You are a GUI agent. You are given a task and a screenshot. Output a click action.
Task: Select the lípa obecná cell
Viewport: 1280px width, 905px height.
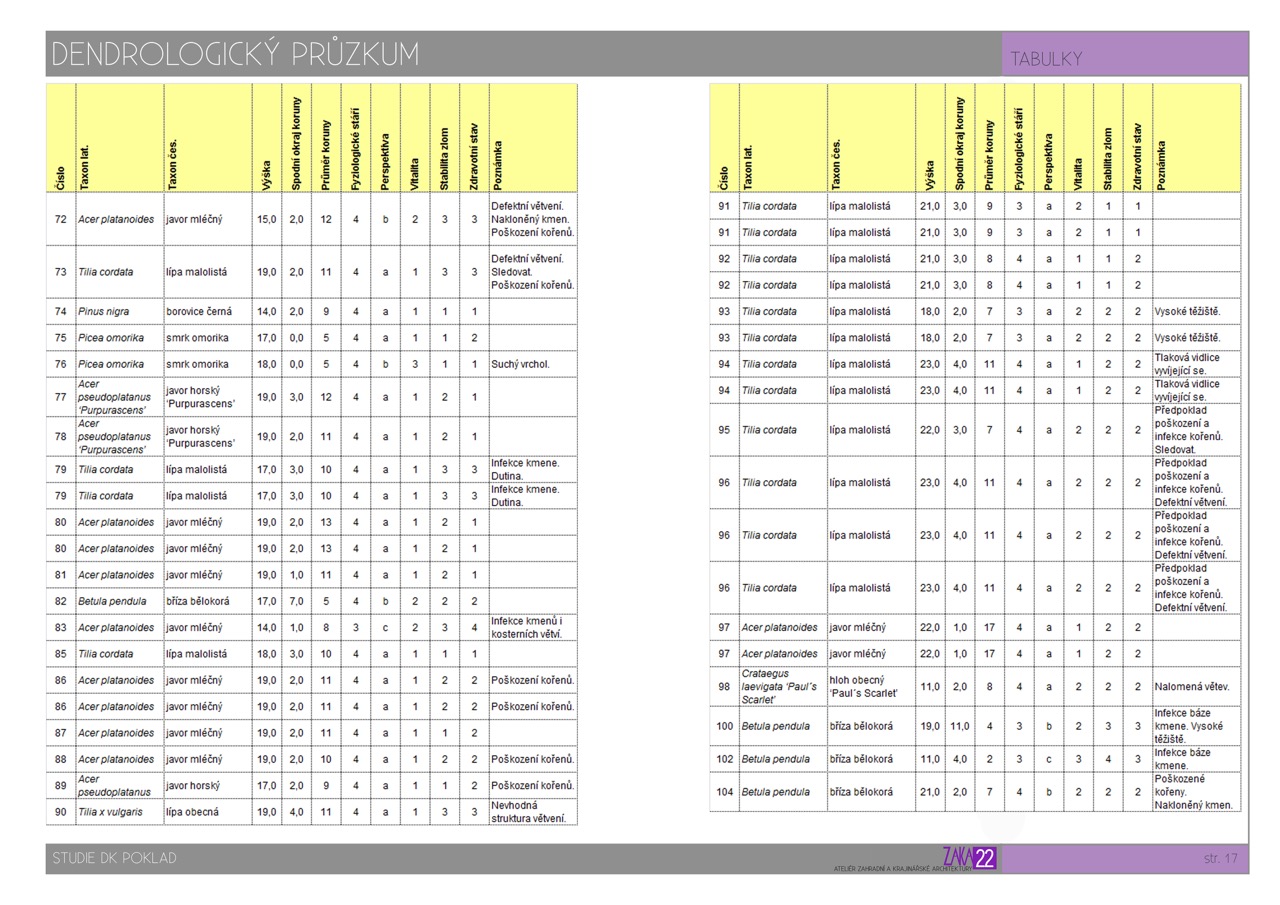pyautogui.click(x=208, y=812)
